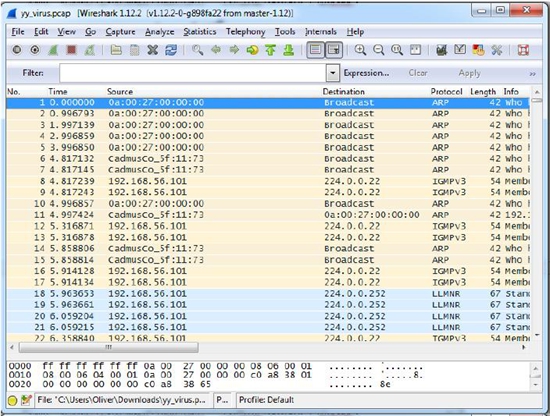Select packet 18 with time 5.963653
This screenshot has height=416, width=550.
click(268, 293)
